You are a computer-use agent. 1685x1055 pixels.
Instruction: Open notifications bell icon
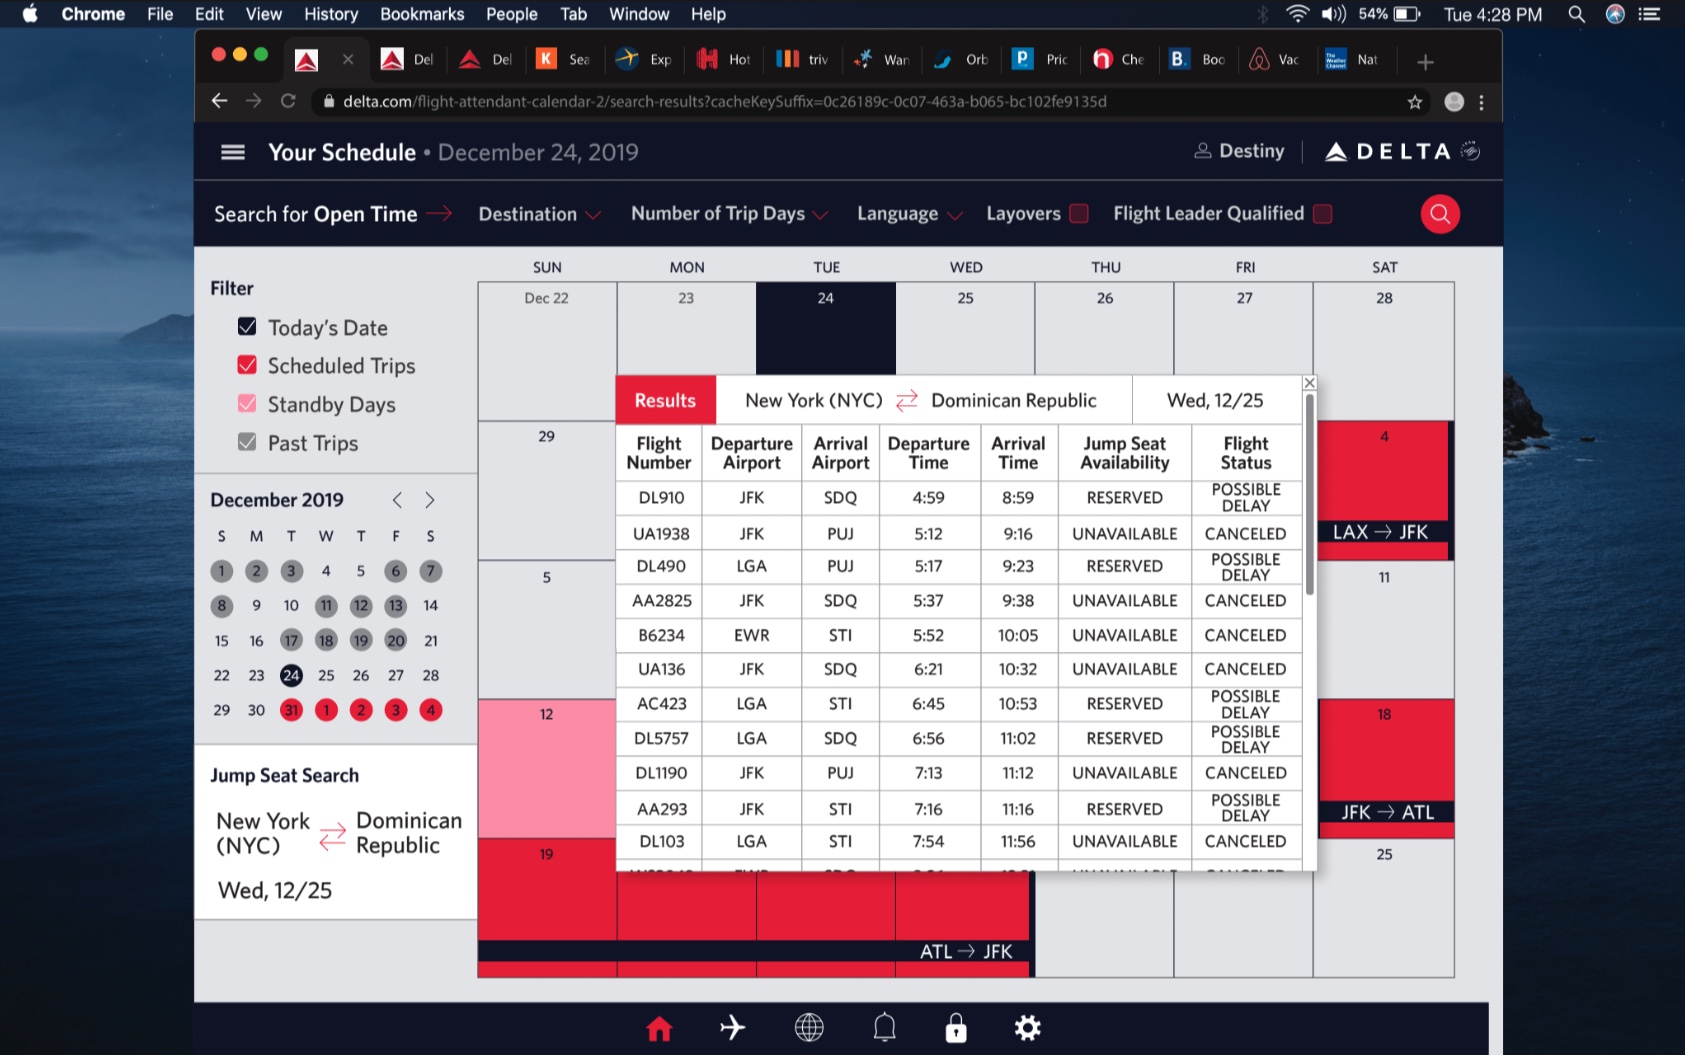tap(884, 1028)
